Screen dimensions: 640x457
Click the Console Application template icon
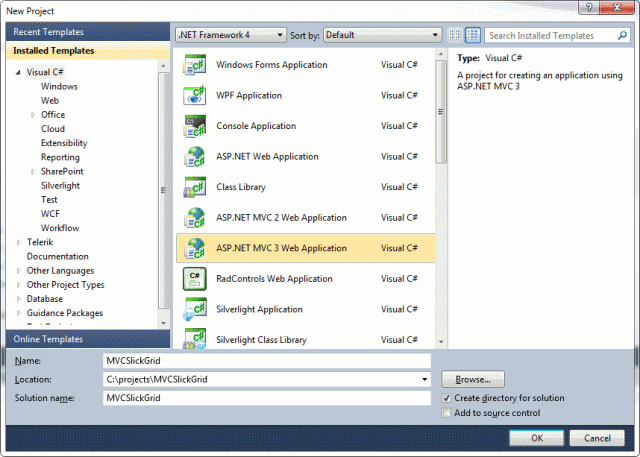[195, 126]
